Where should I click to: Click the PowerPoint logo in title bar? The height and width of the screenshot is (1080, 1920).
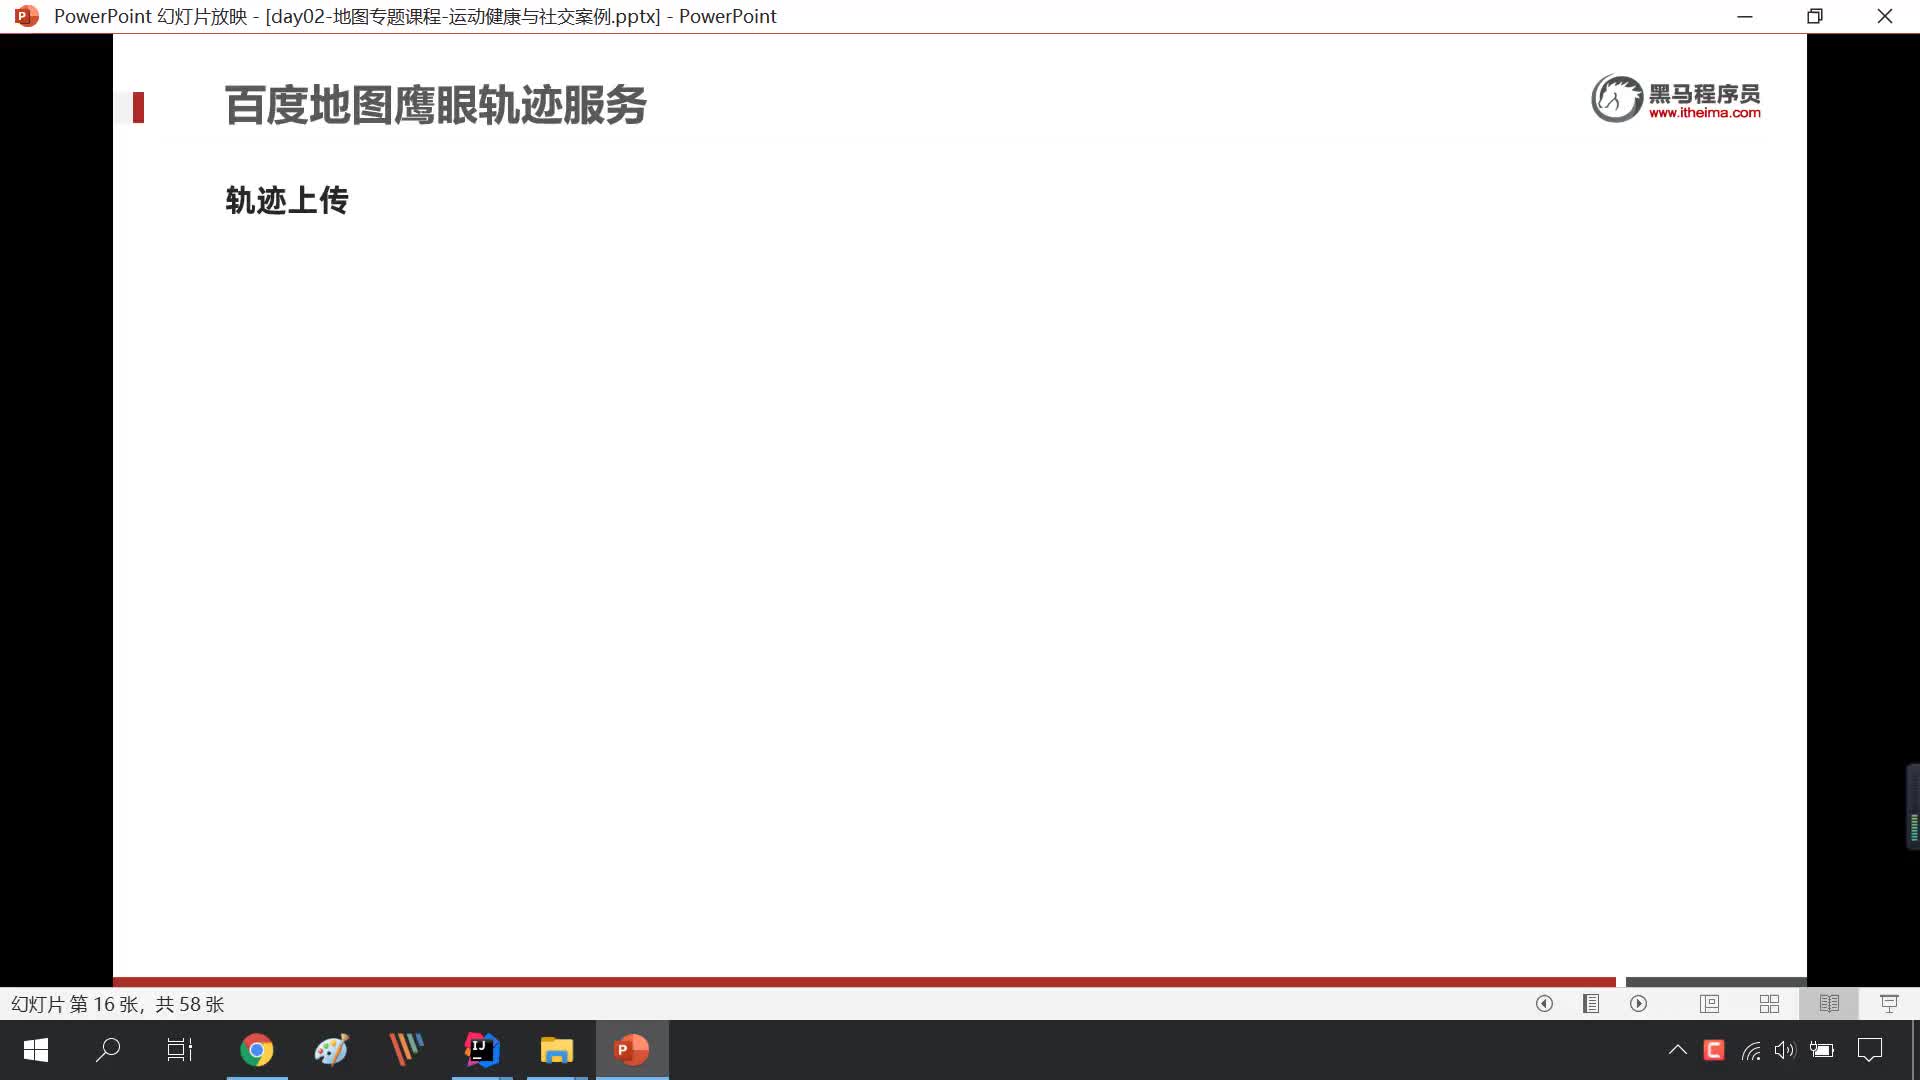27,16
